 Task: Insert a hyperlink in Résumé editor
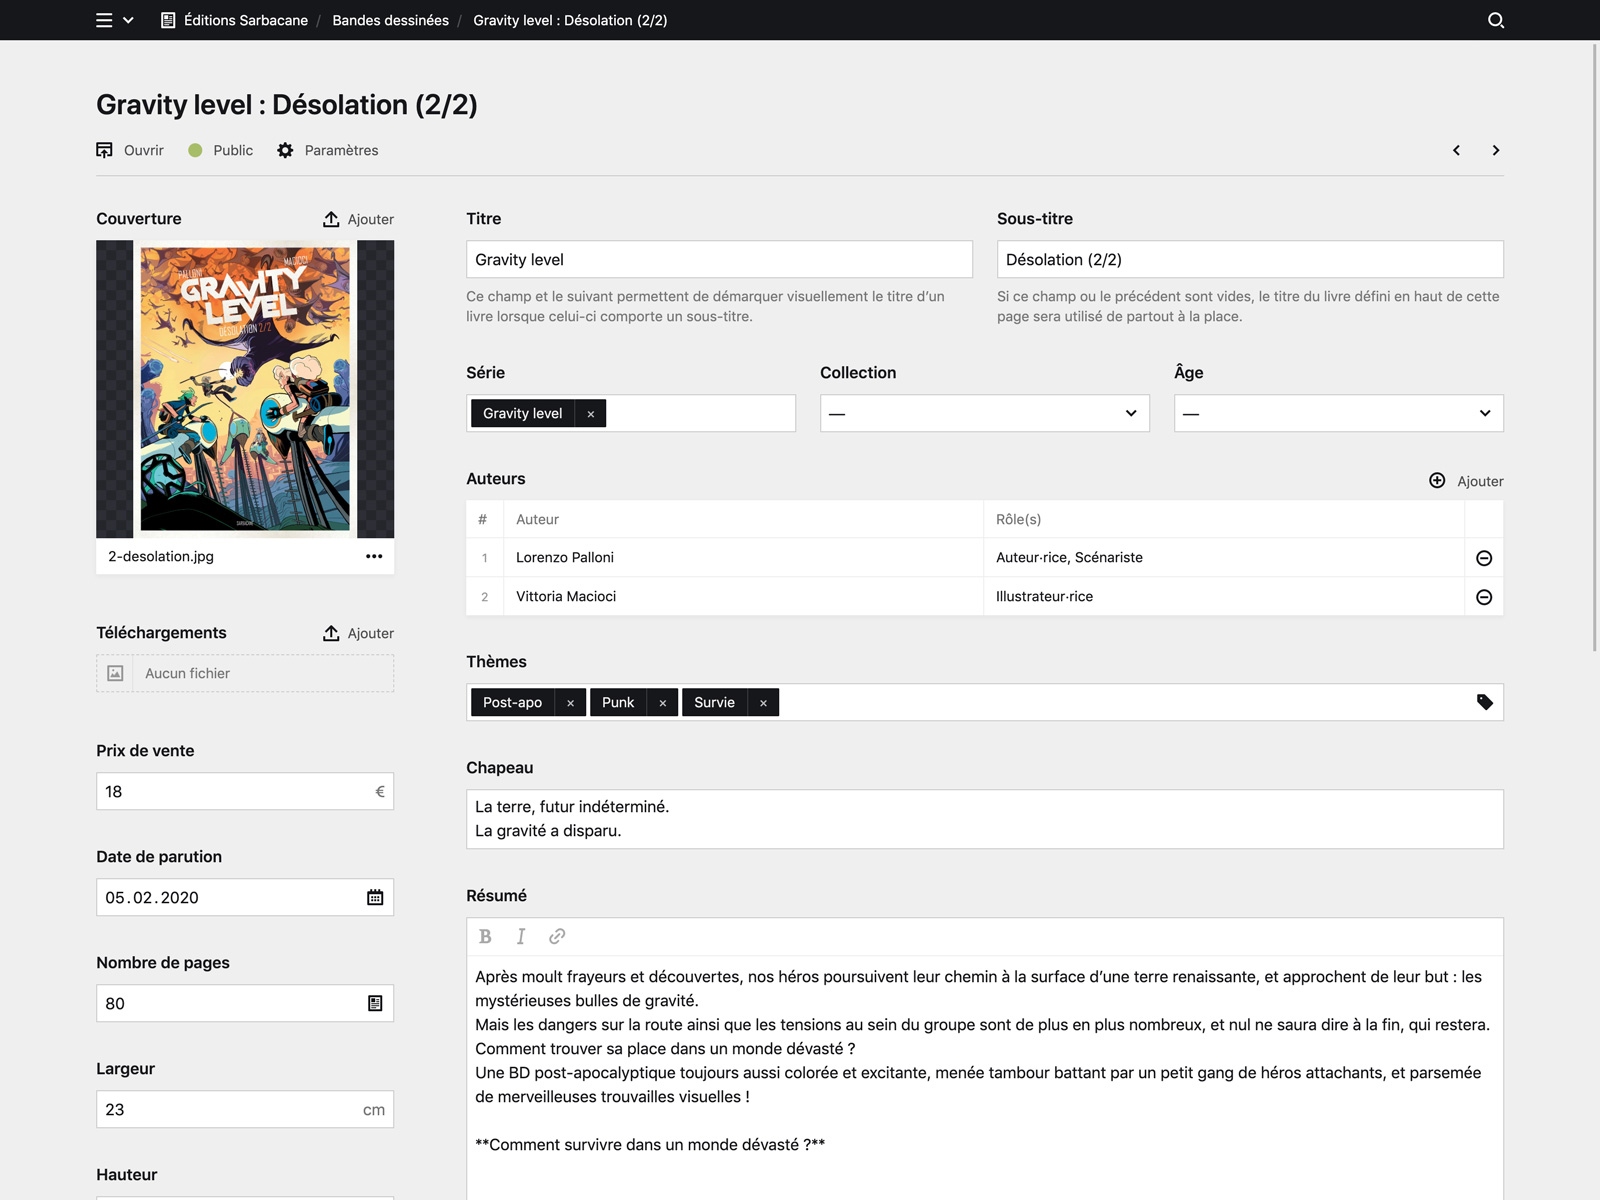(x=557, y=936)
